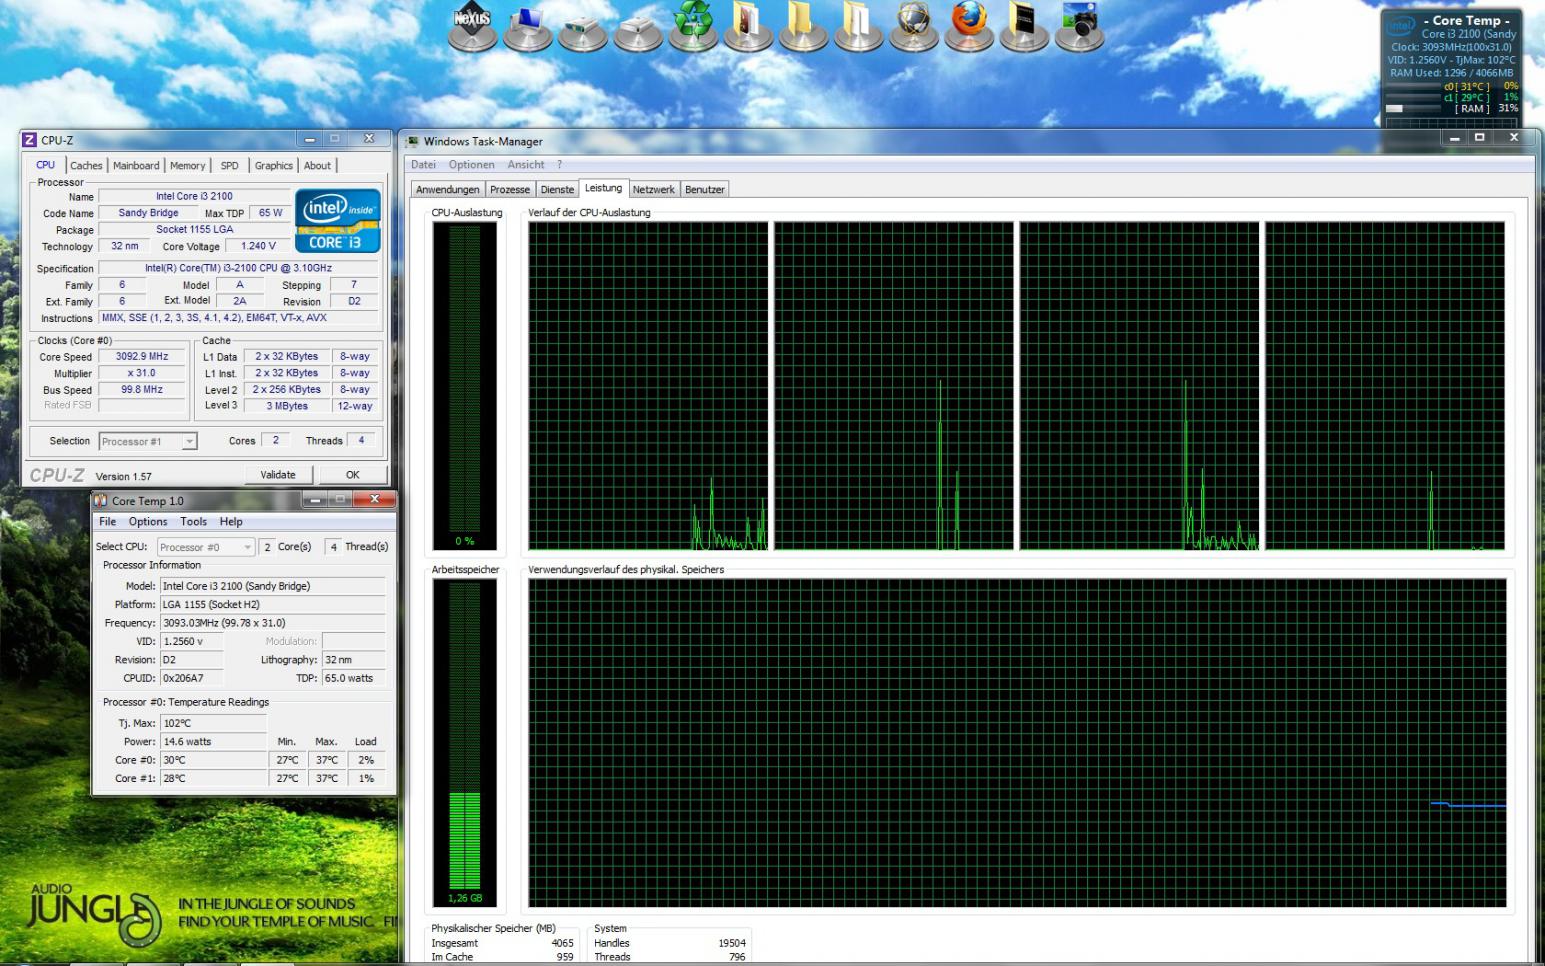Open the Benutzer tab in Task-Manager
This screenshot has height=966, width=1545.
705,189
